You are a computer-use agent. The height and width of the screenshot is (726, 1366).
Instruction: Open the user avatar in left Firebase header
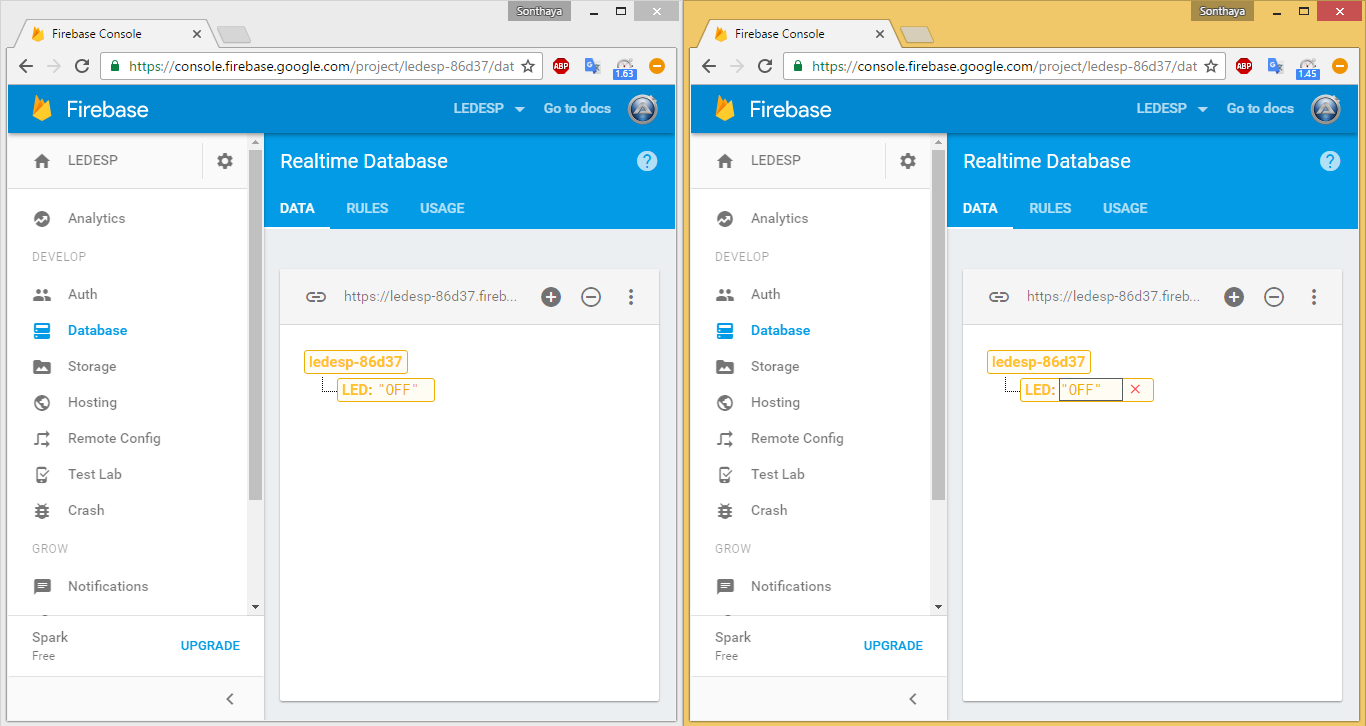[x=642, y=109]
